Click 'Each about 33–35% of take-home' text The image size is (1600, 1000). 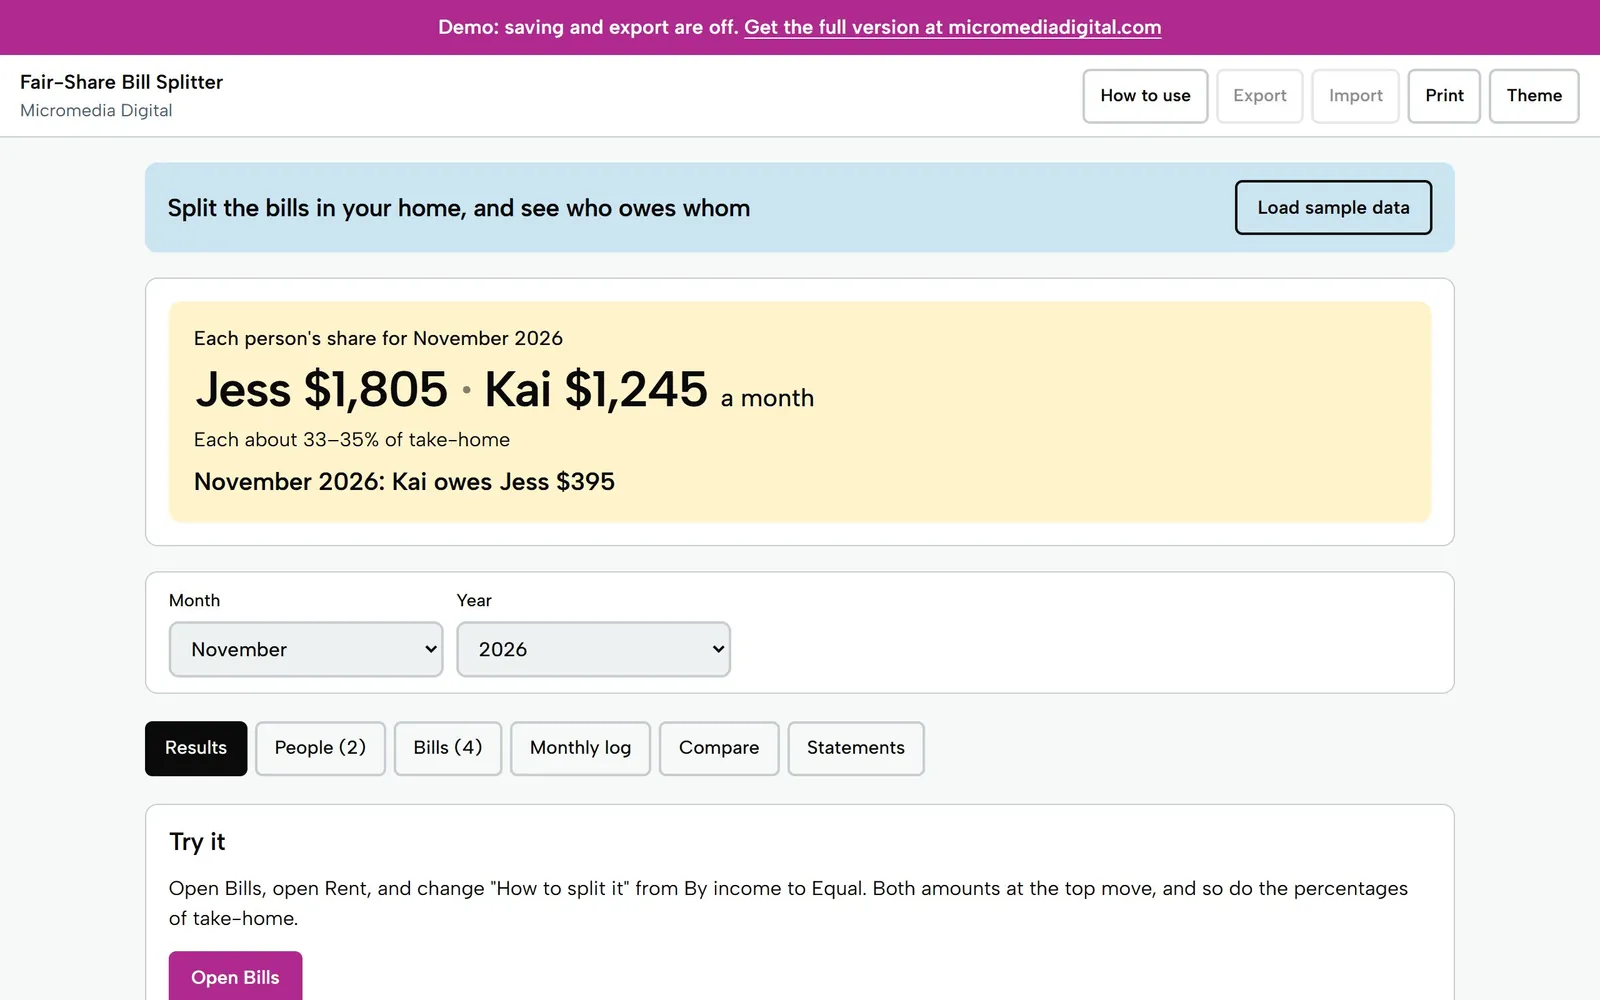coord(352,440)
